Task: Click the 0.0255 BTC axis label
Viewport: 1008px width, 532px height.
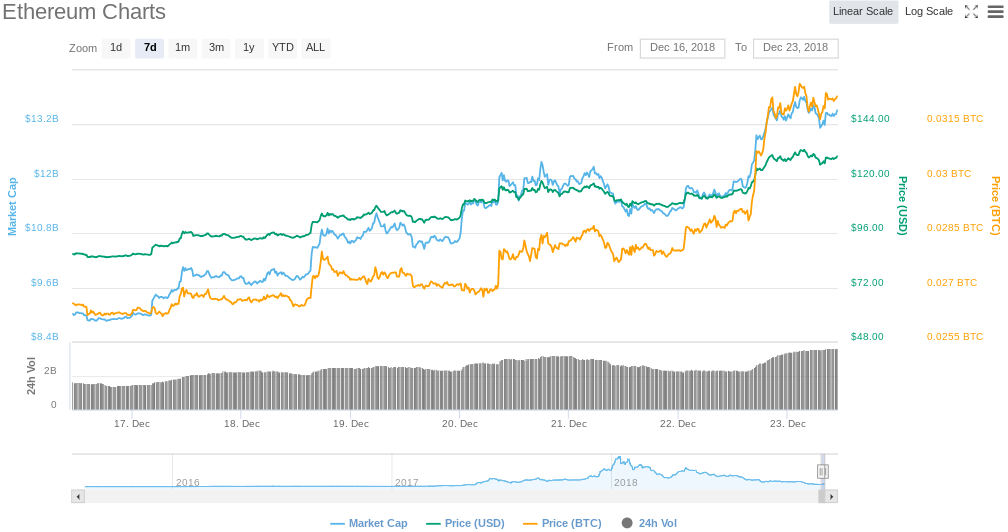Action: (x=955, y=337)
